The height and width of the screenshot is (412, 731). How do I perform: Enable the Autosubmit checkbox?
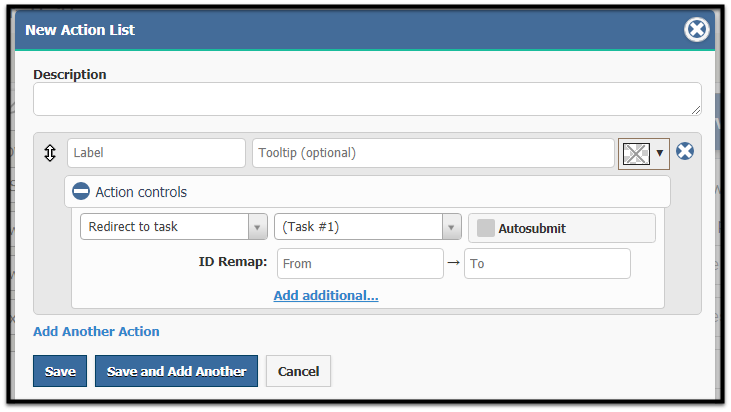(485, 228)
